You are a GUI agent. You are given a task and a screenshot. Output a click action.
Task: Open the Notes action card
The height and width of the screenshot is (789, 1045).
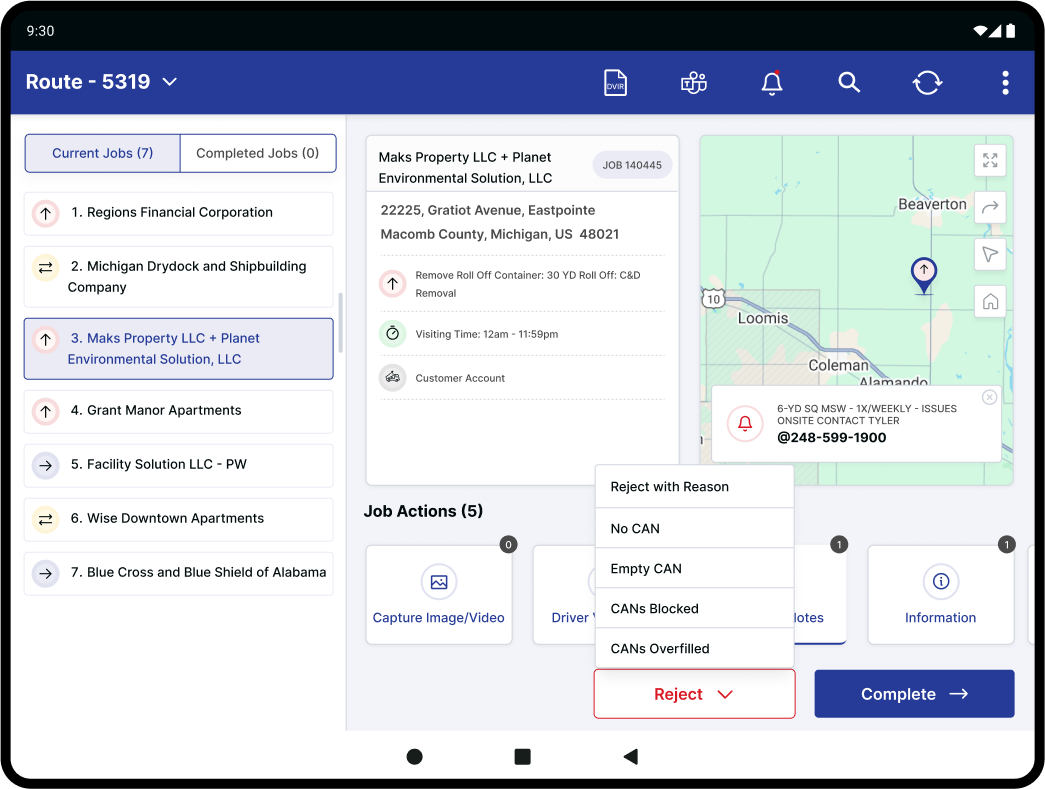tap(820, 594)
